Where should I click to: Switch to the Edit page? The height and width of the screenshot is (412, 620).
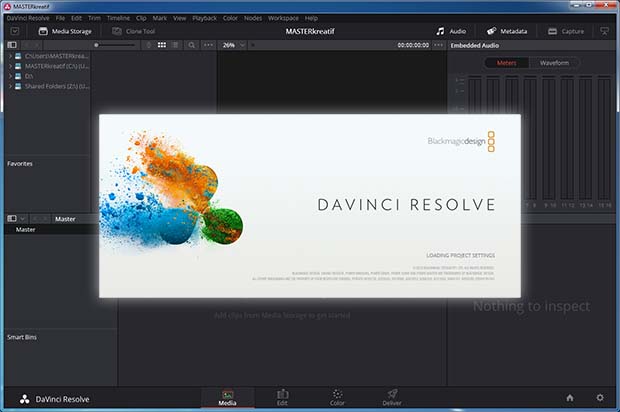click(x=282, y=398)
